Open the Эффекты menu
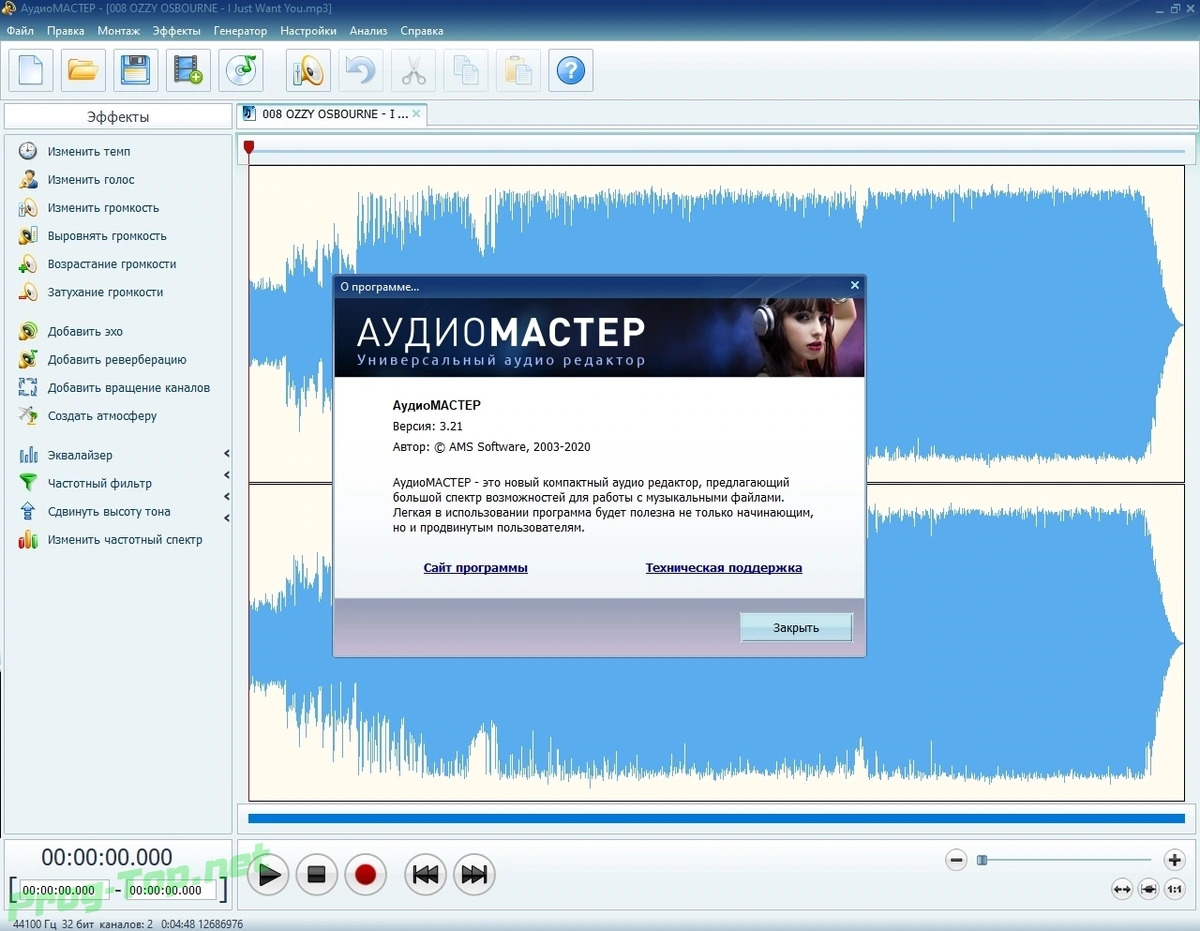This screenshot has width=1200, height=931. (x=177, y=31)
